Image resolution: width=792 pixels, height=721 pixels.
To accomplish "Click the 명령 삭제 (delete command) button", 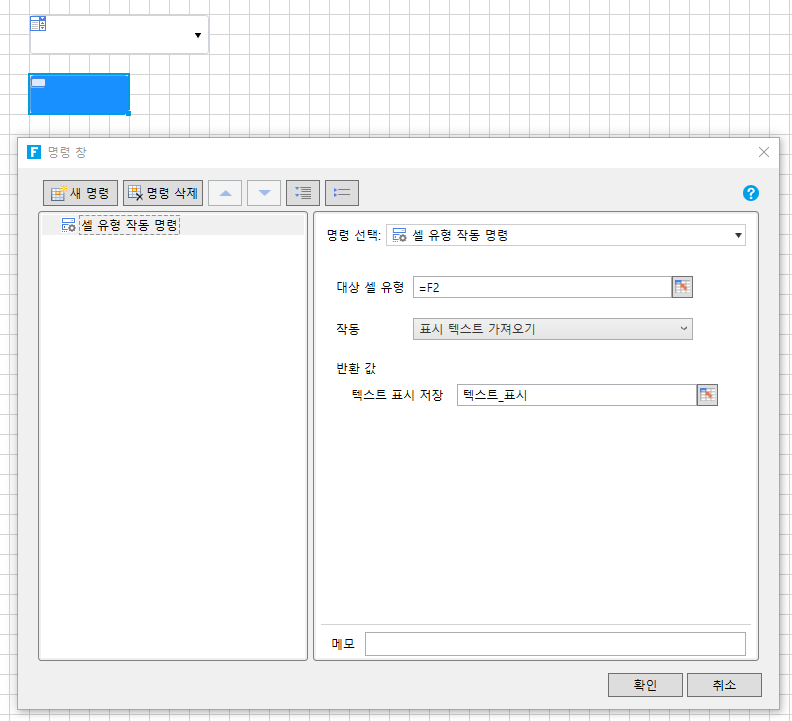I will click(x=163, y=193).
